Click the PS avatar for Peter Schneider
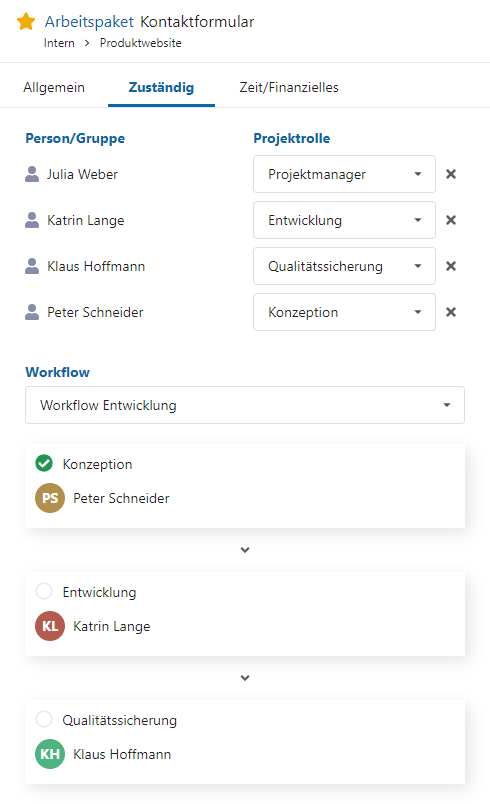 click(50, 498)
